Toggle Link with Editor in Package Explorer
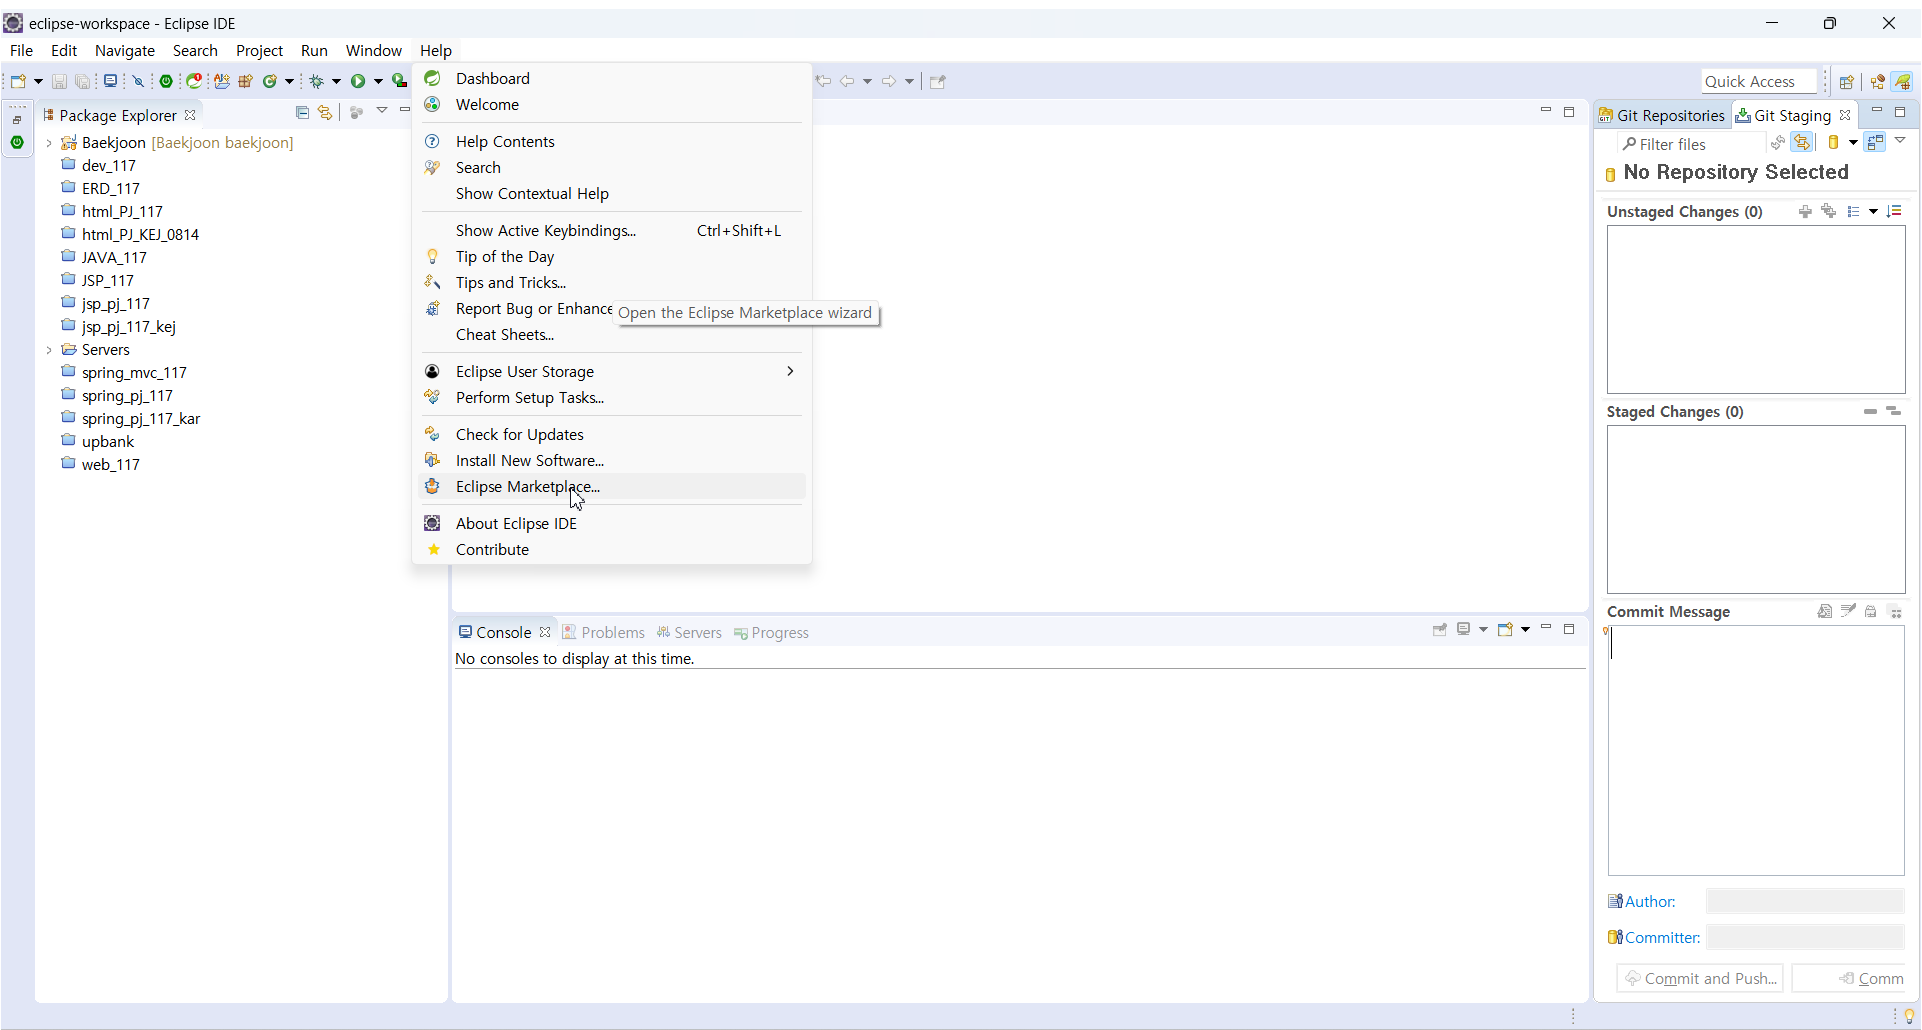 click(325, 113)
